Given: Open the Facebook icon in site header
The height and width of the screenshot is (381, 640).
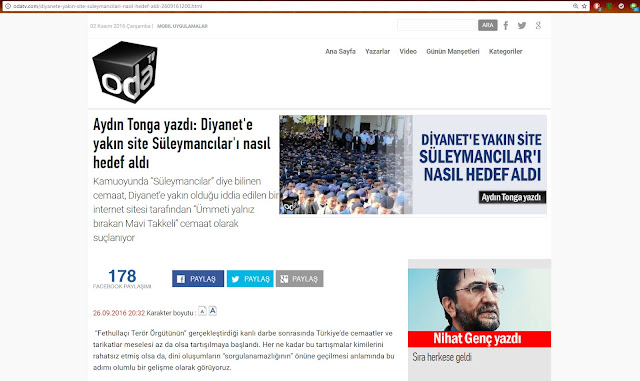Looking at the screenshot, I should point(506,26).
